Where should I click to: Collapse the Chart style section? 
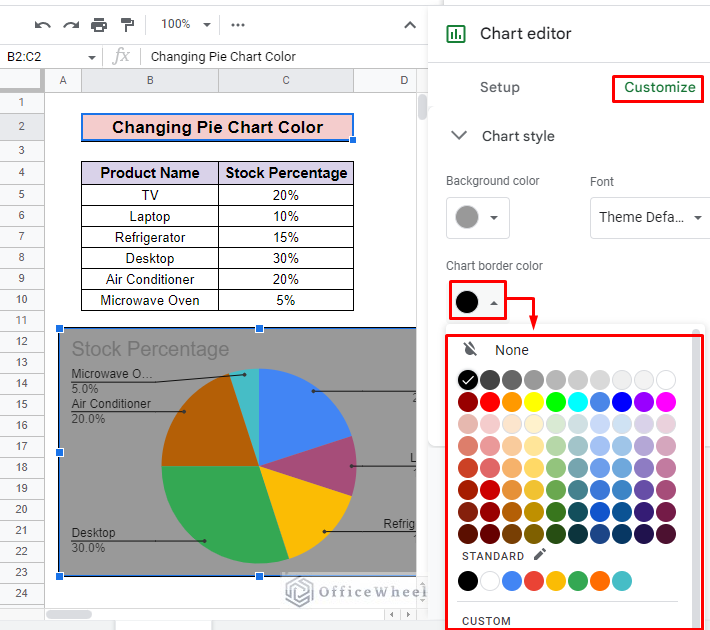(x=459, y=136)
